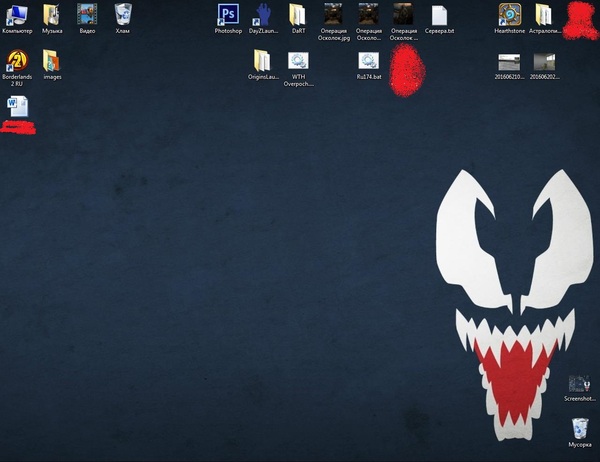The image size is (600, 462).
Task: Click the WTH Overpoch batch file
Action: 298,60
